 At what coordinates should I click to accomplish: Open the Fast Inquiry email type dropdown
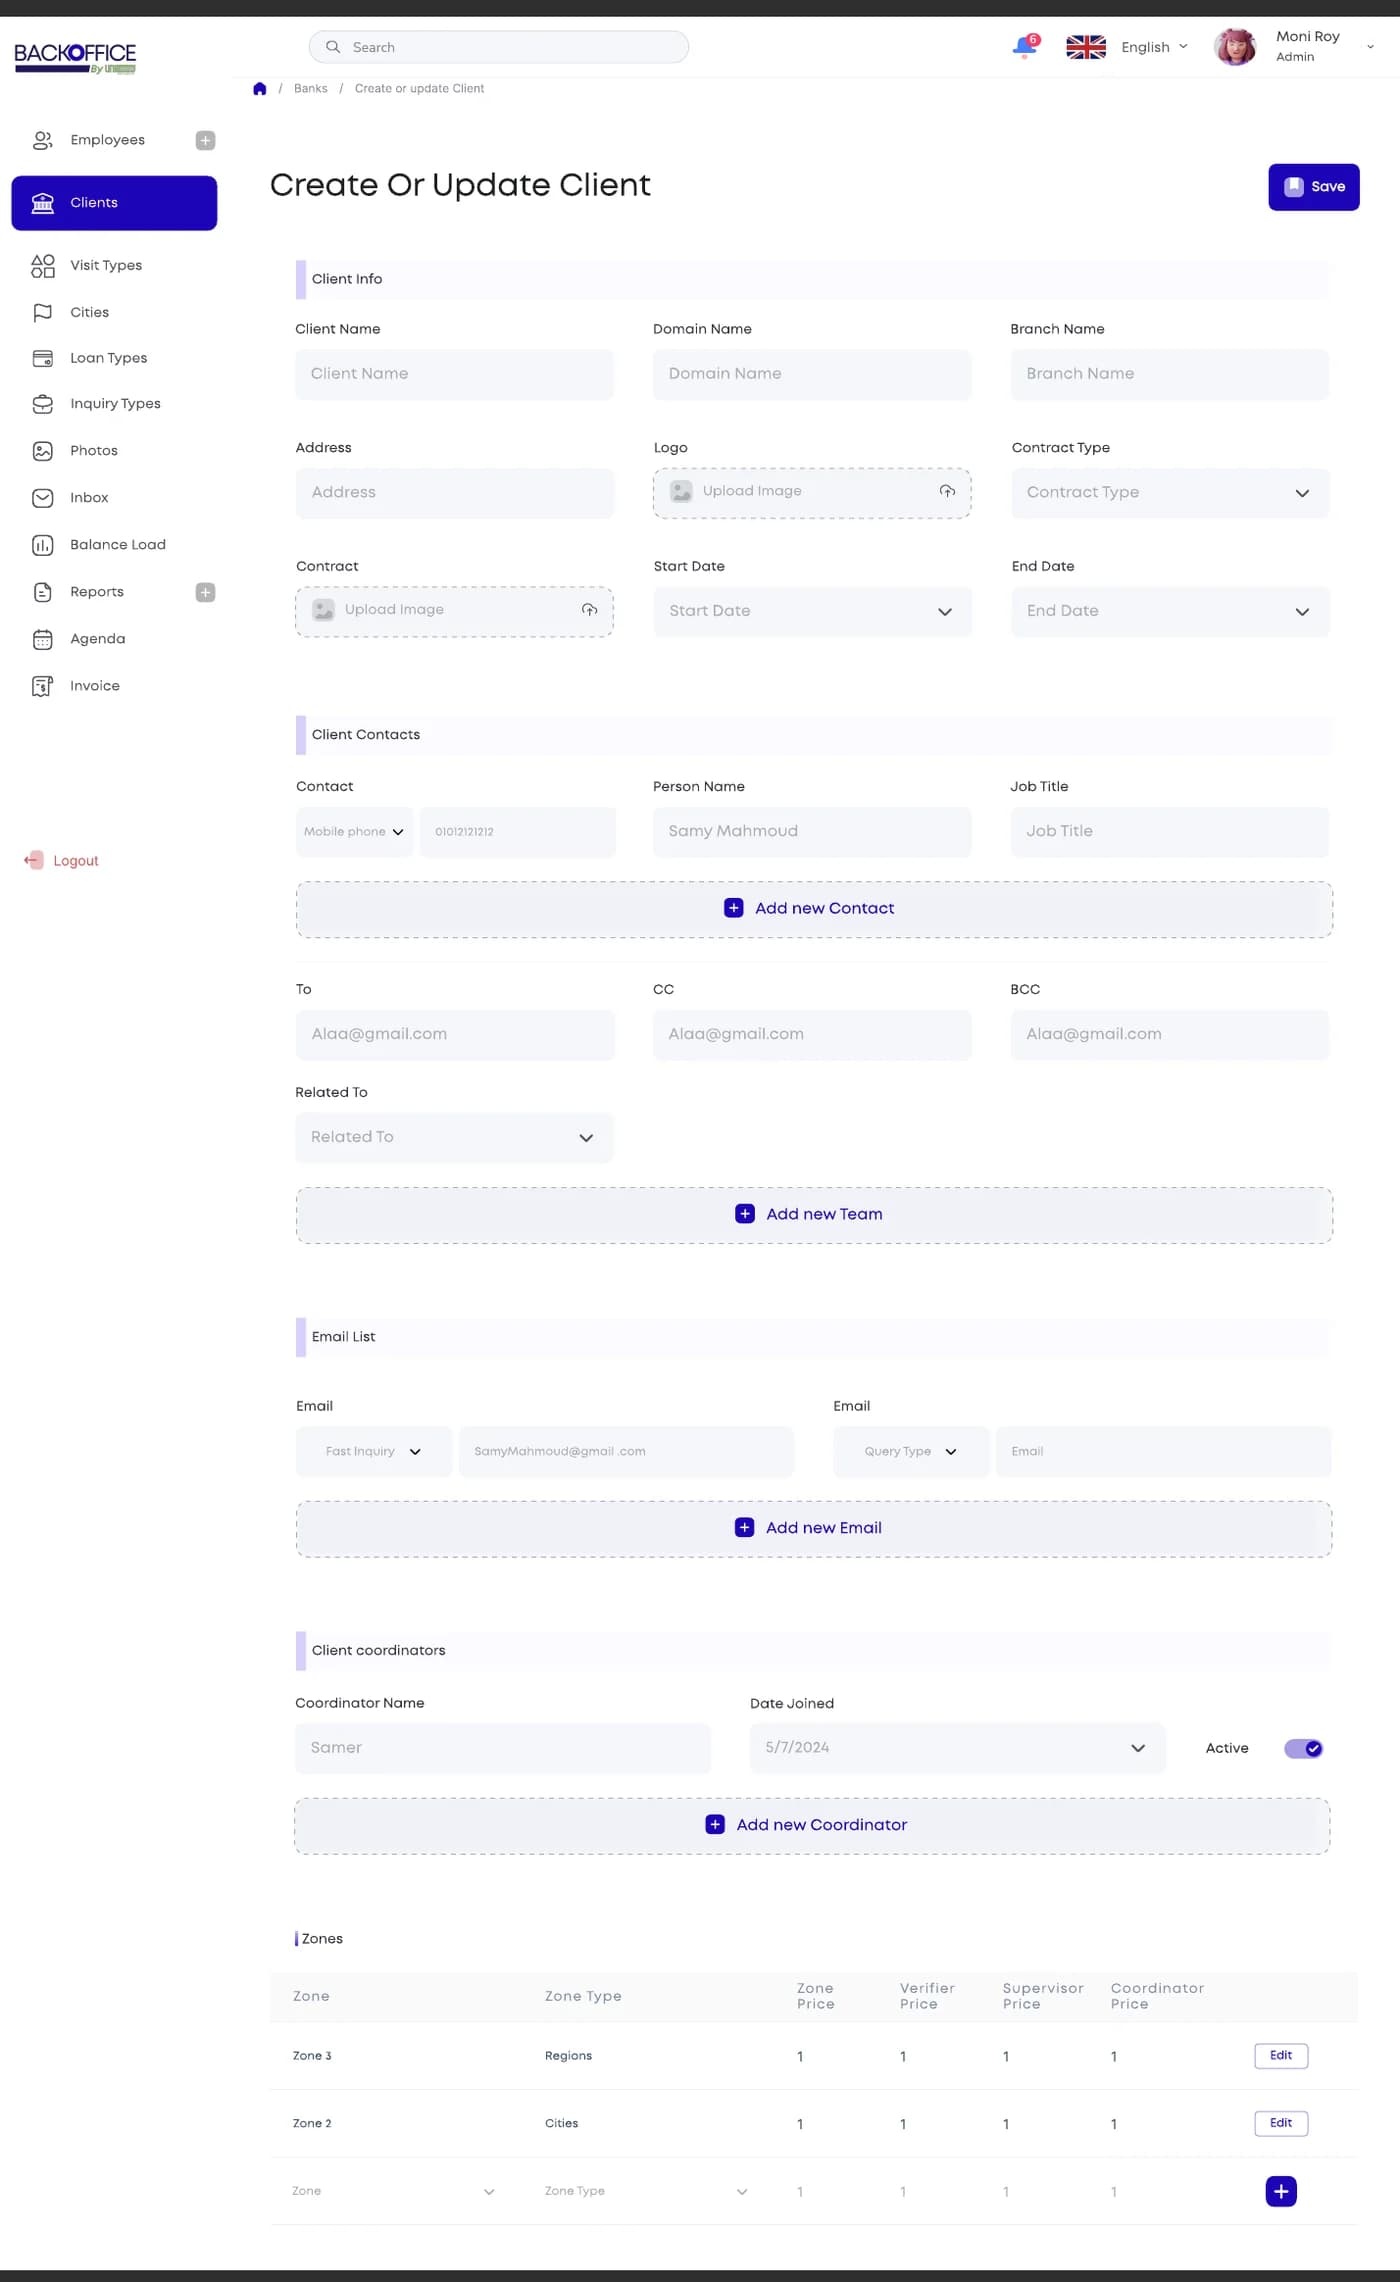(x=373, y=1451)
